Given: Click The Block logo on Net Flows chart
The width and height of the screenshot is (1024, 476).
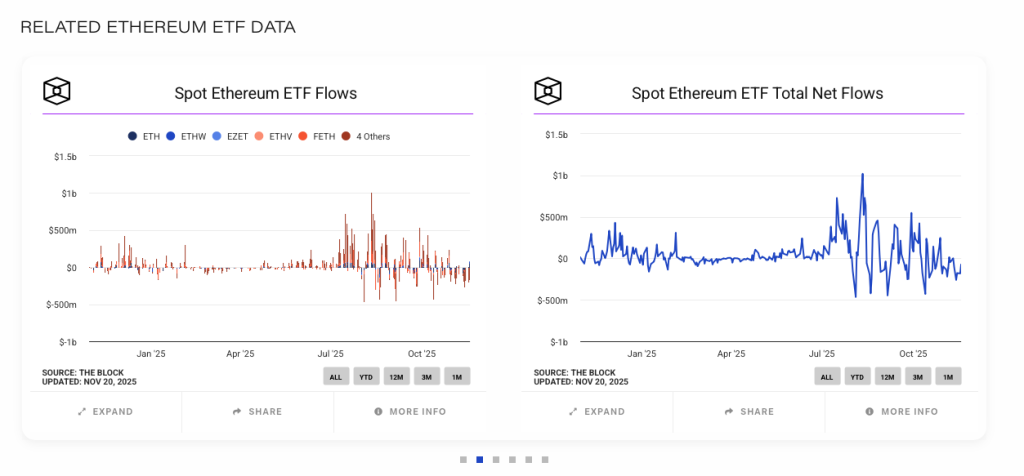Looking at the screenshot, I should click(x=548, y=91).
